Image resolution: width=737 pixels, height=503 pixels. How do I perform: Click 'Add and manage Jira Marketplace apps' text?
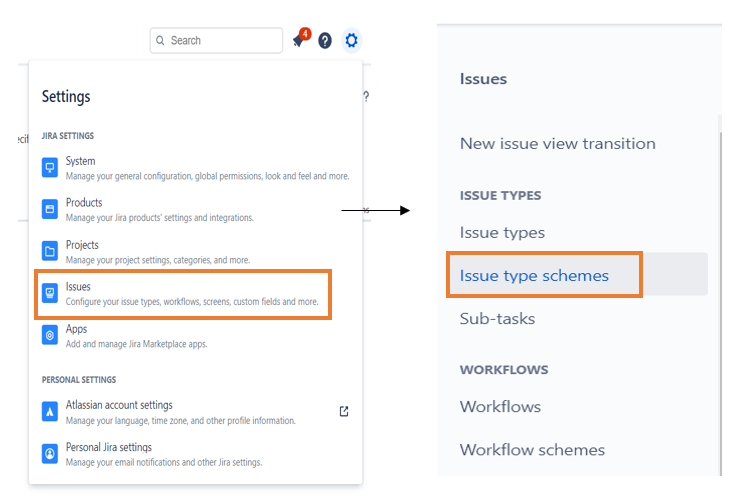136,344
